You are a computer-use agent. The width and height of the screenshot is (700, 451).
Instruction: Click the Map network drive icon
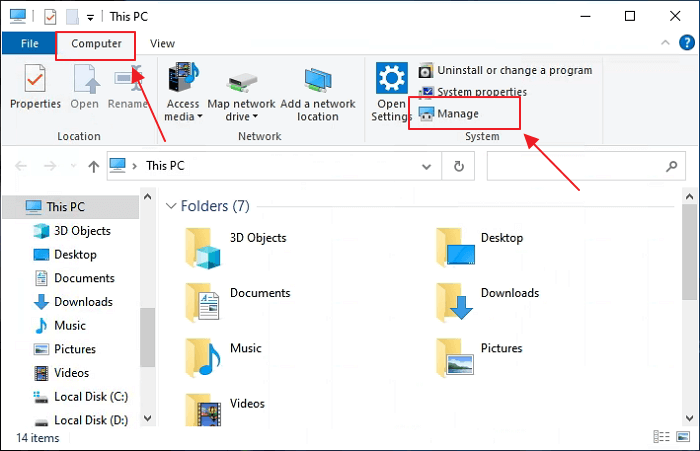click(x=242, y=83)
